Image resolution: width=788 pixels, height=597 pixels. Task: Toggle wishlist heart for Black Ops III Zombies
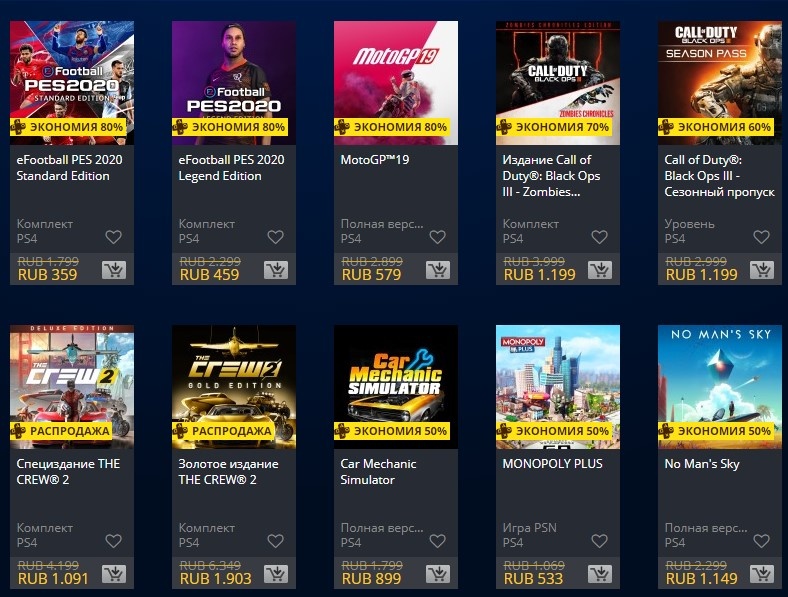point(600,237)
